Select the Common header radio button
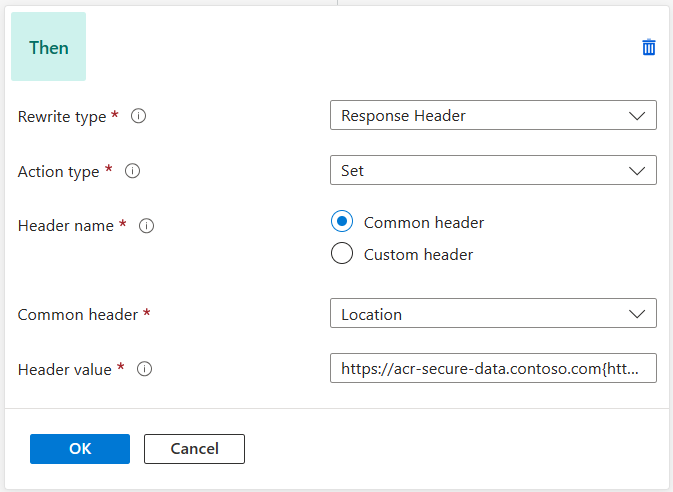This screenshot has height=492, width=673. pyautogui.click(x=342, y=222)
